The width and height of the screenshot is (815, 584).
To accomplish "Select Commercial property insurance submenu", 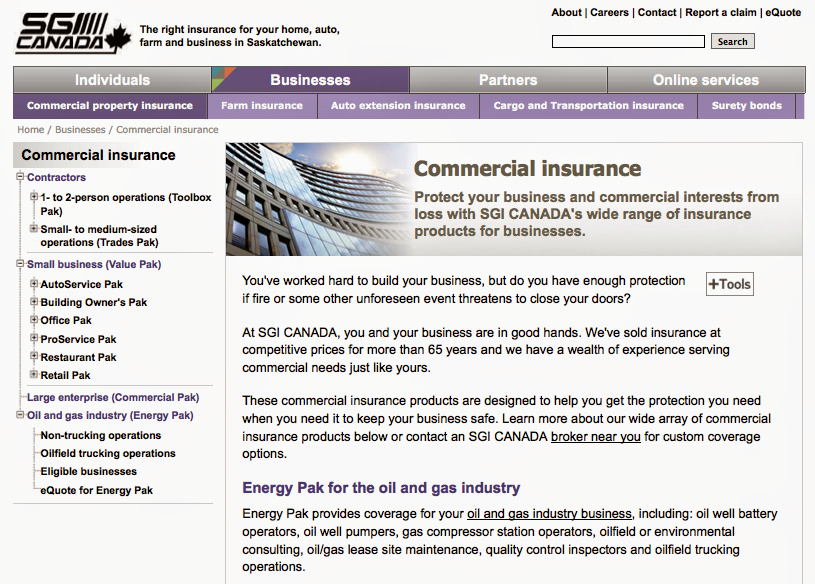I will coord(110,105).
